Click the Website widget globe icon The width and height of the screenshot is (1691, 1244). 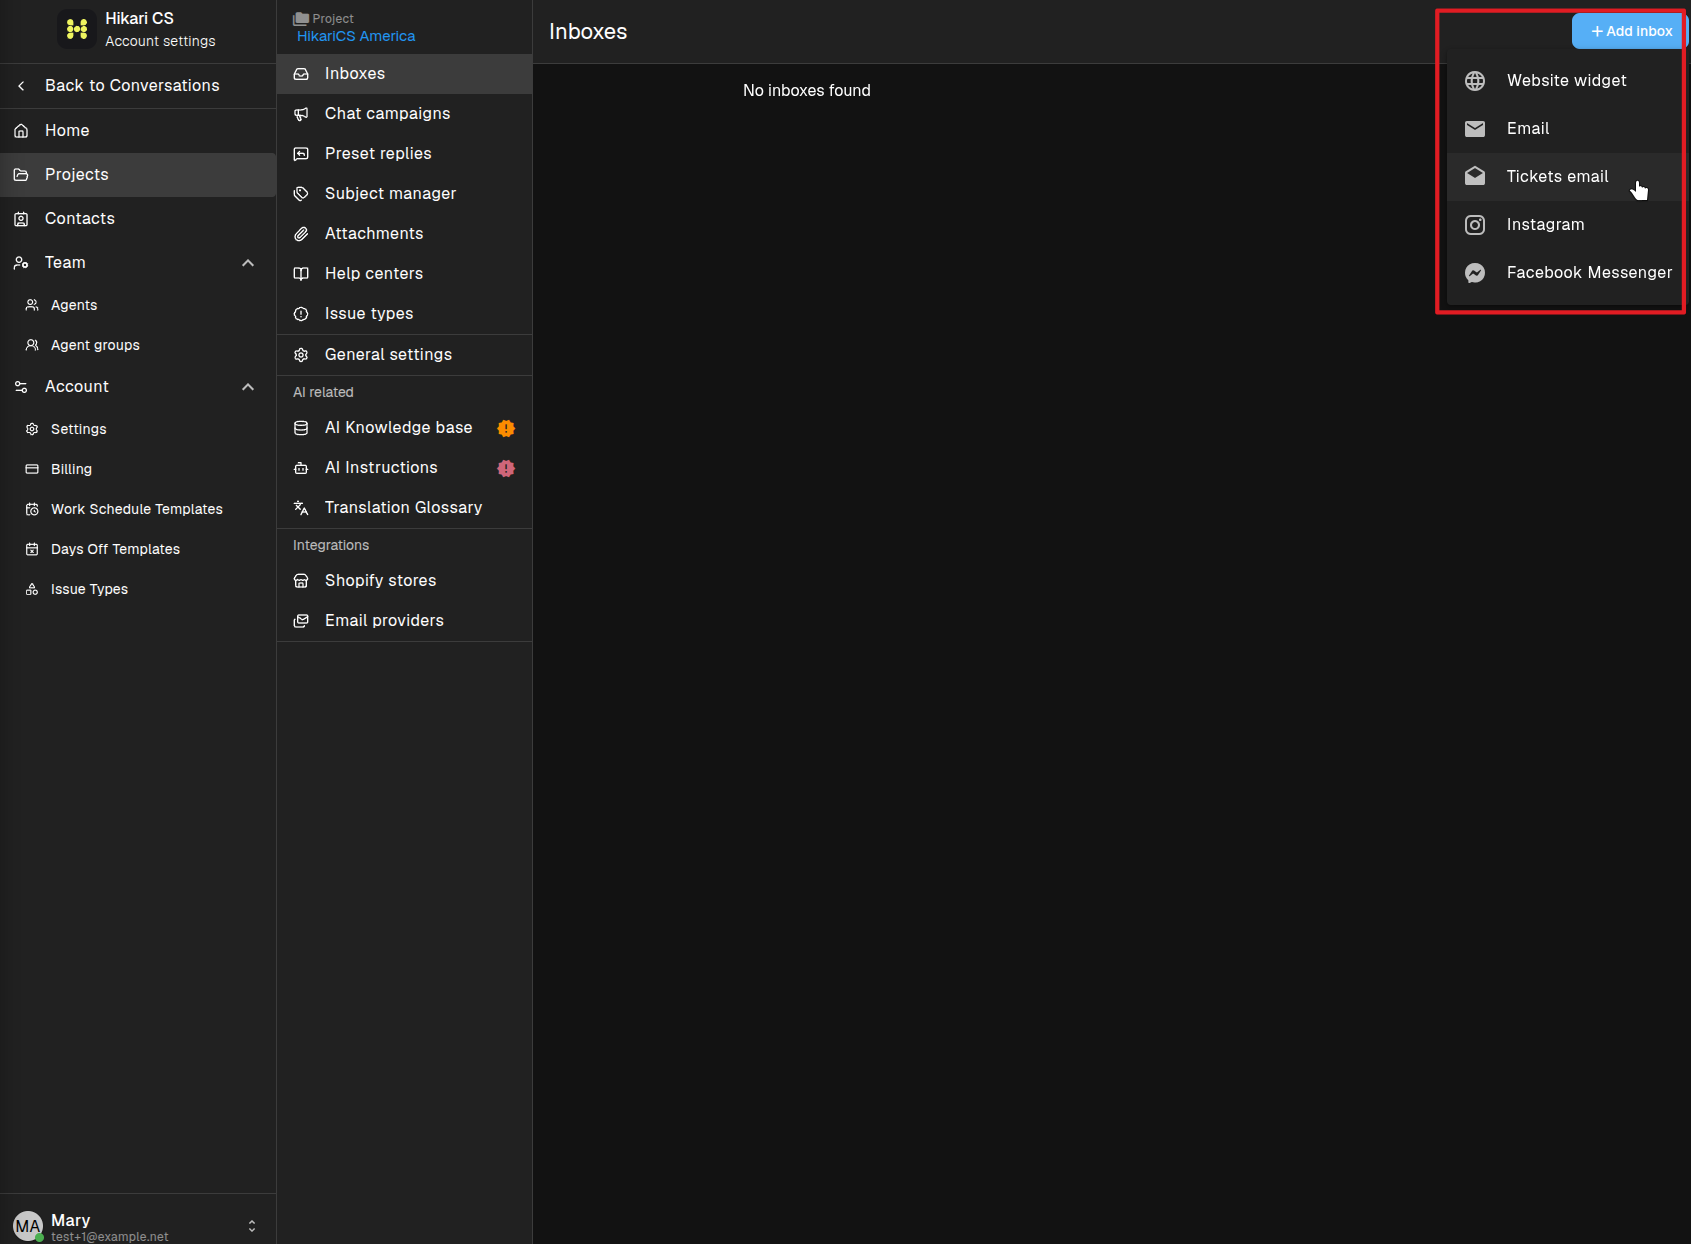[x=1475, y=81]
